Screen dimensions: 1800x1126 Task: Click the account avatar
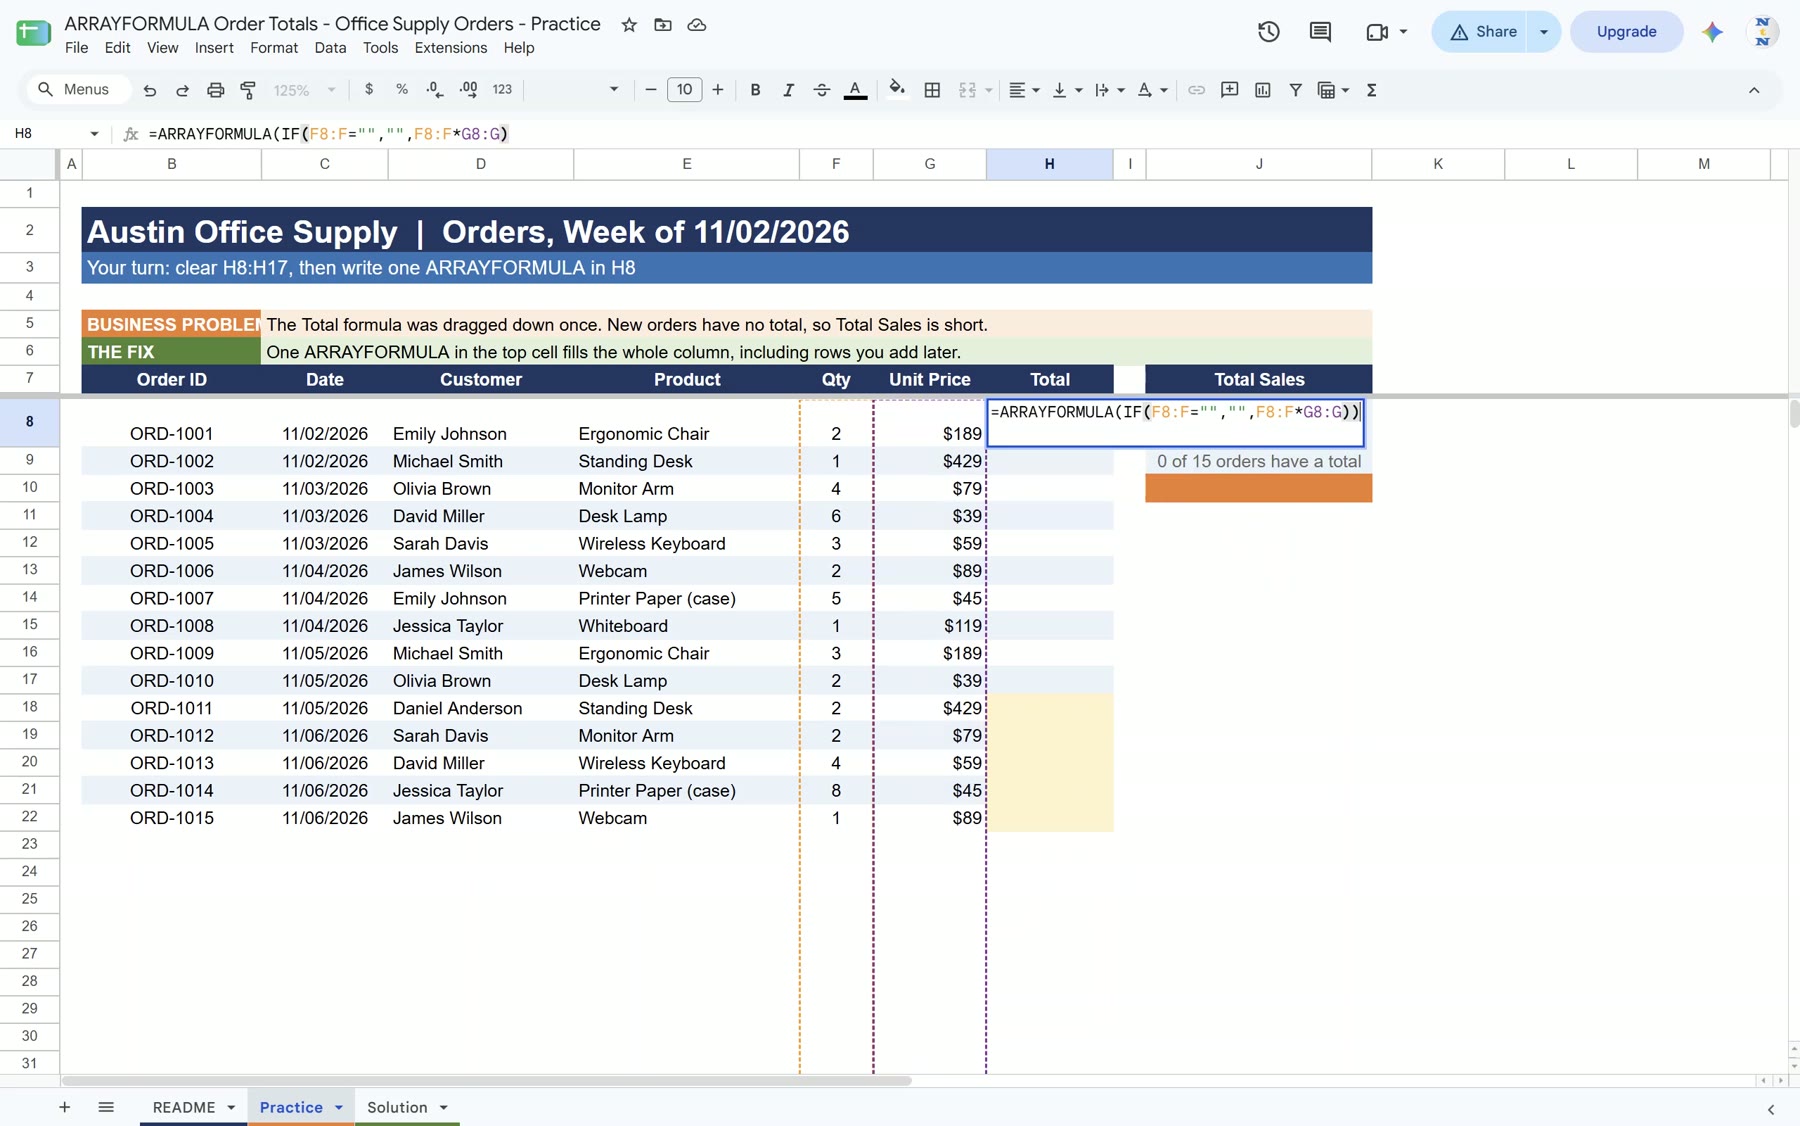[x=1763, y=32]
